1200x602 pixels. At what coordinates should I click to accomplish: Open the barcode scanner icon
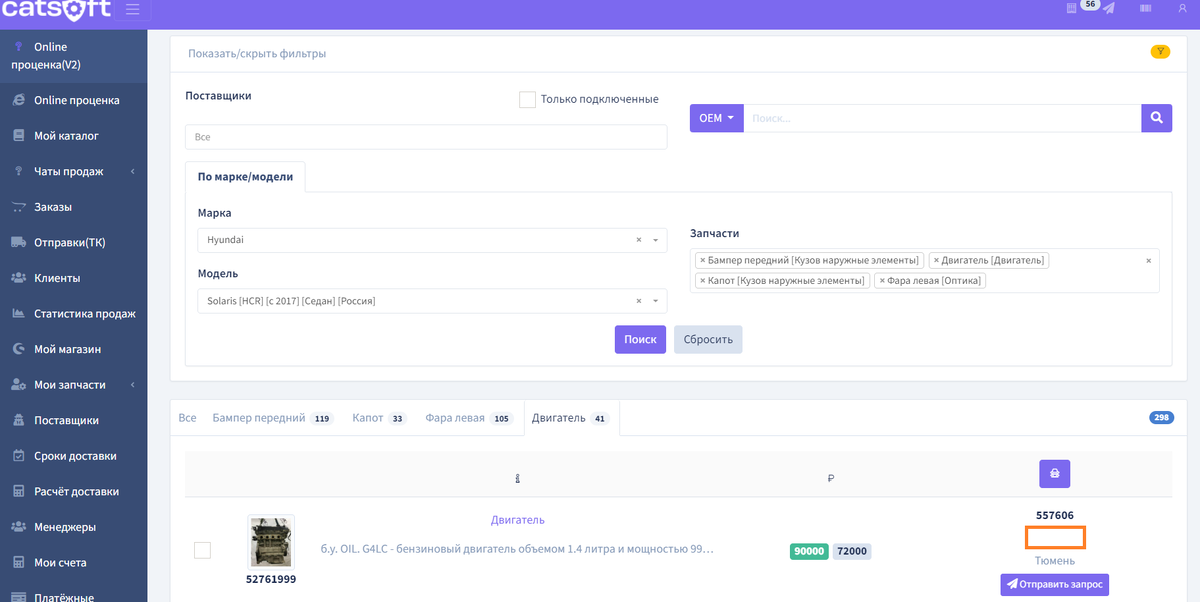point(1146,8)
